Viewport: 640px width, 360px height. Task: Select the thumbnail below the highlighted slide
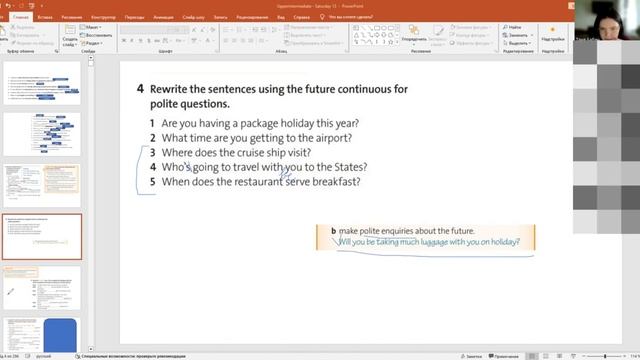coord(42,288)
